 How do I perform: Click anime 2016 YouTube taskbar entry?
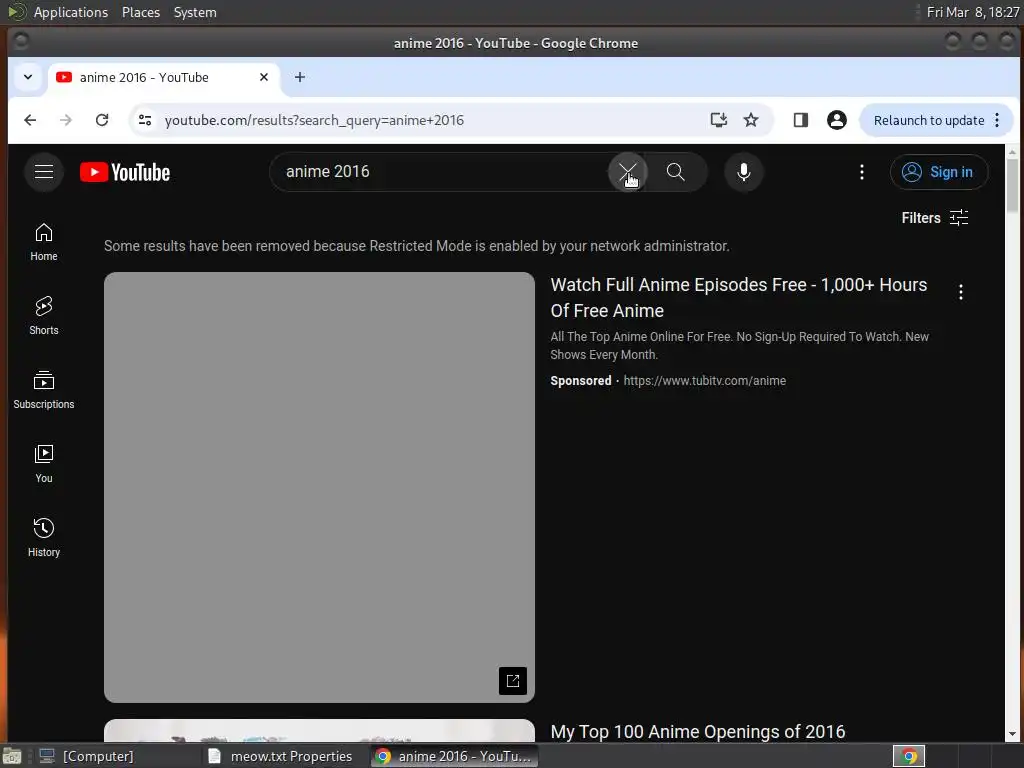pyautogui.click(x=455, y=756)
